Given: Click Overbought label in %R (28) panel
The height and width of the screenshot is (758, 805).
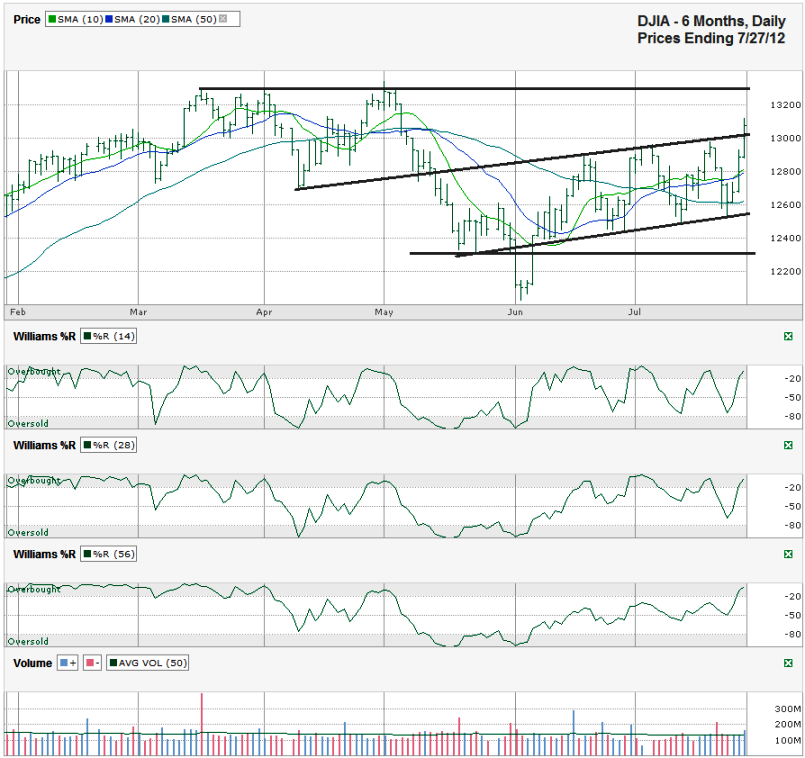Looking at the screenshot, I should [34, 480].
